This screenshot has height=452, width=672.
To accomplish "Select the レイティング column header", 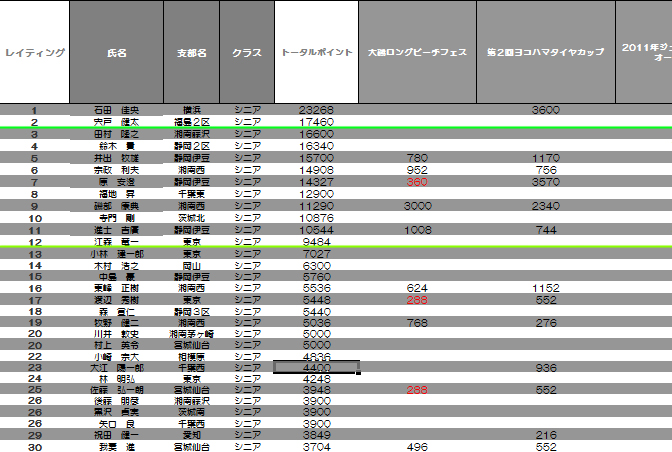I will [x=35, y=52].
